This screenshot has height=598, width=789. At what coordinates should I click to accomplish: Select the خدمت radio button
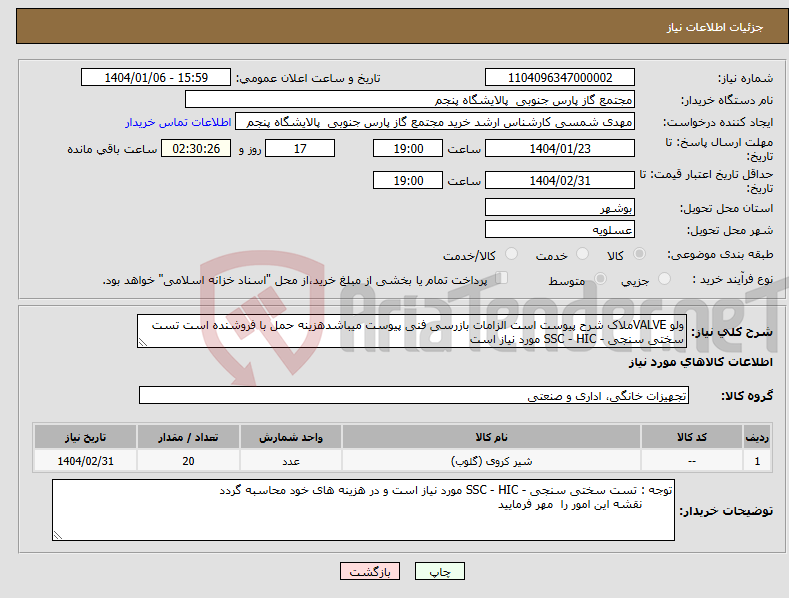point(582,254)
